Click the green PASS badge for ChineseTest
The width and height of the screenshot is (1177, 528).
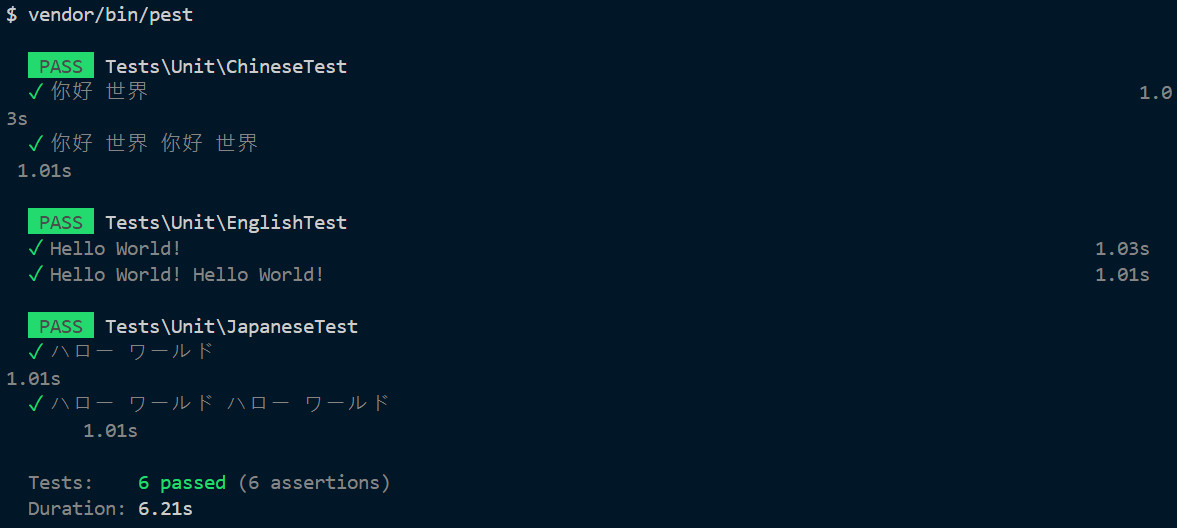tap(61, 67)
